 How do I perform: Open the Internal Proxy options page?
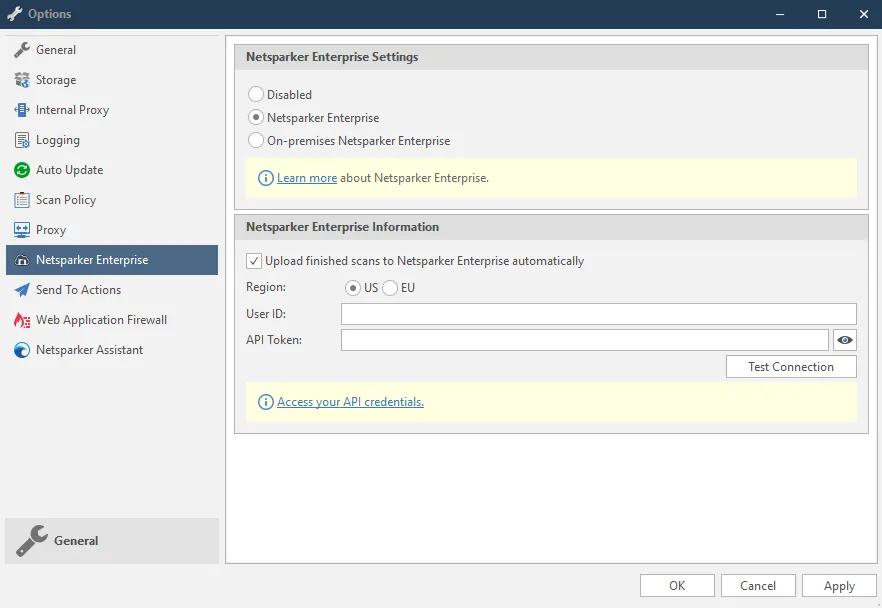(112, 110)
